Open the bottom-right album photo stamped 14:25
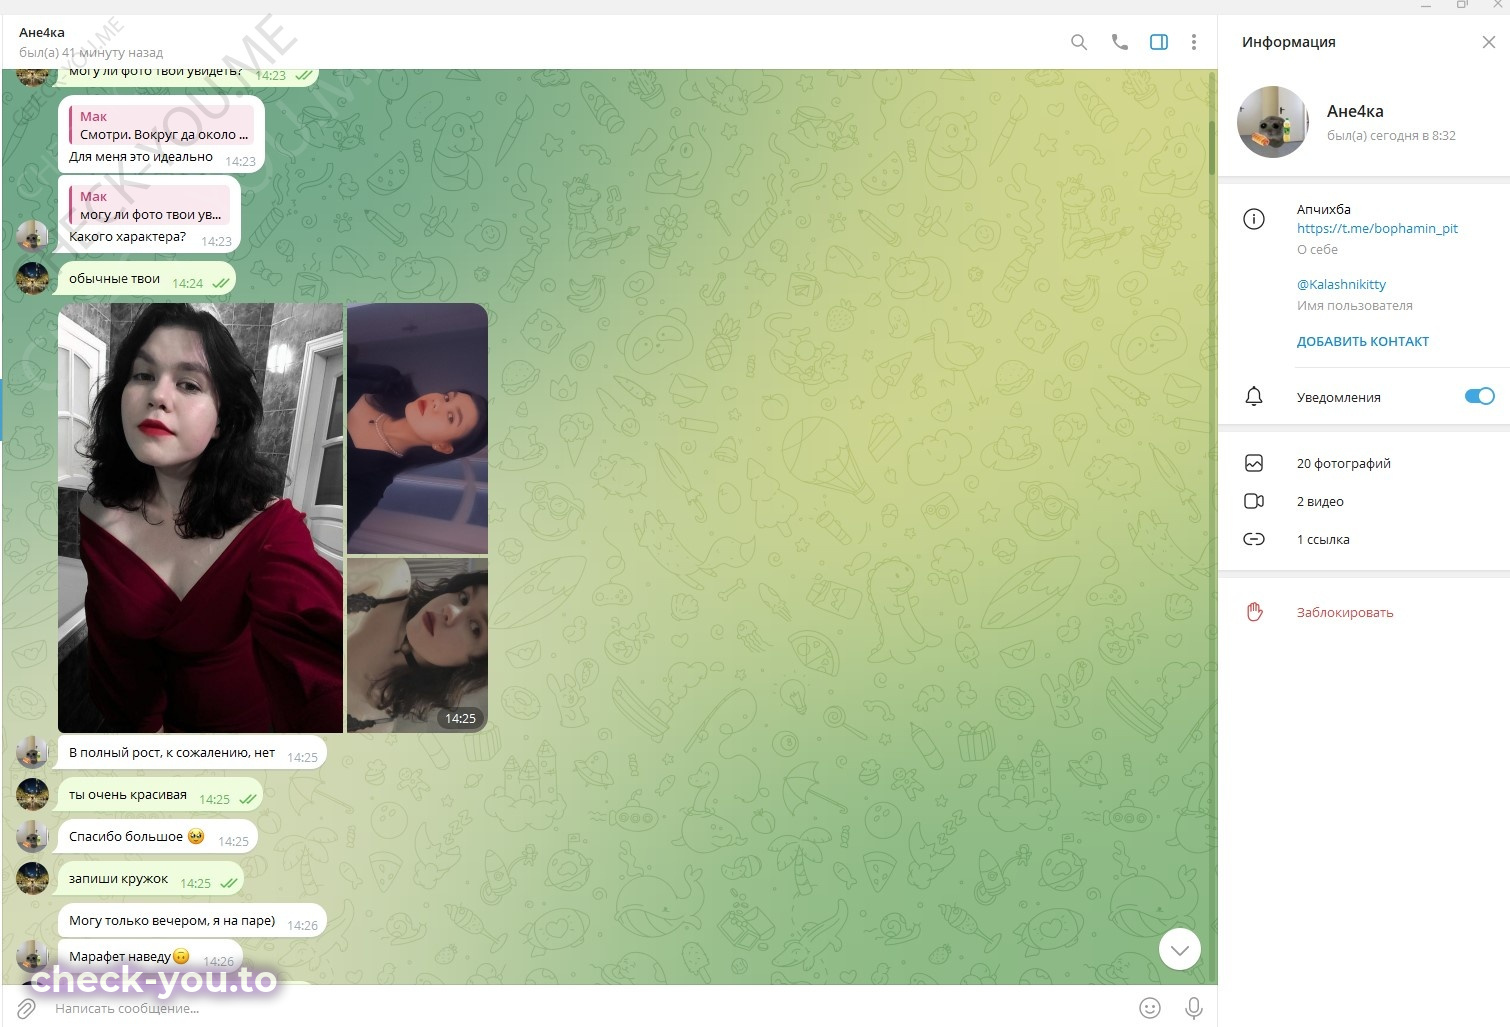This screenshot has height=1027, width=1510. coord(417,645)
